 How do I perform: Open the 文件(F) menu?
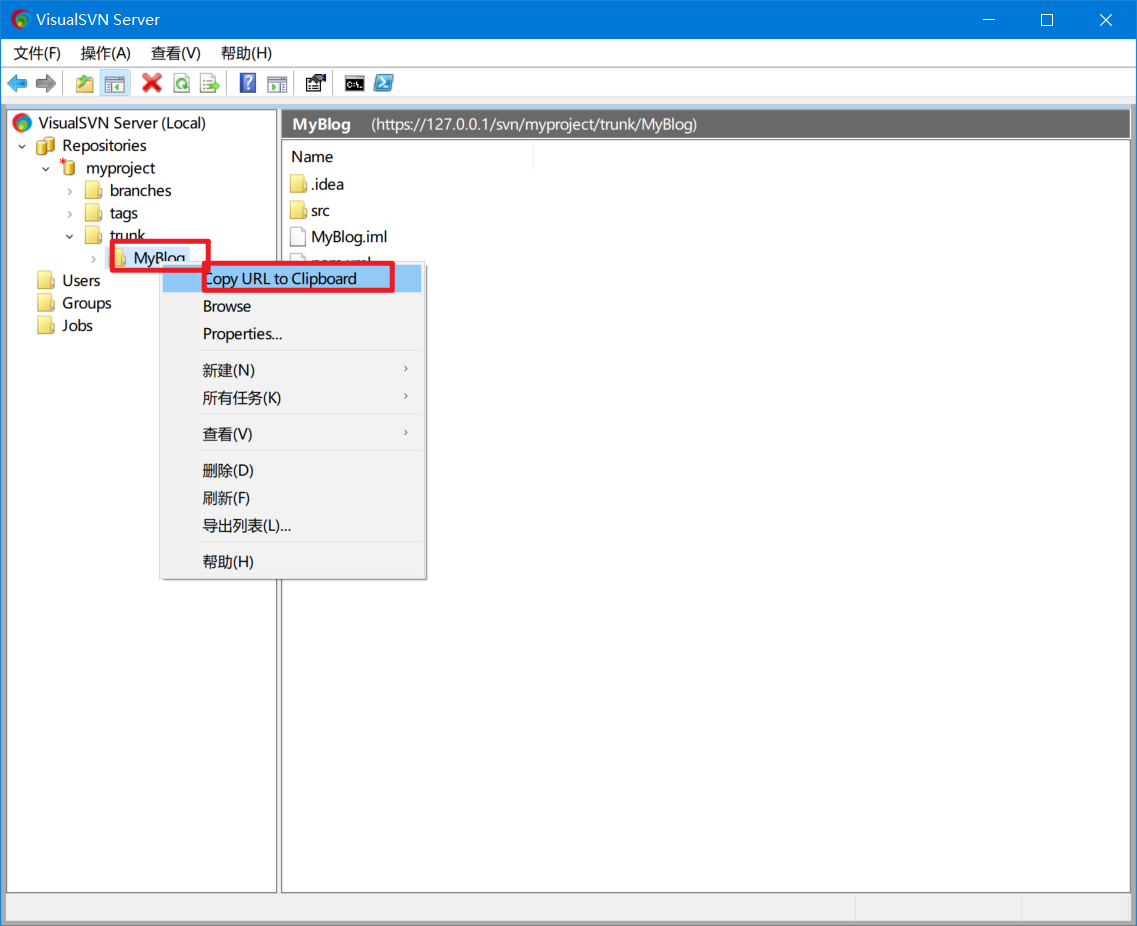[x=37, y=54]
